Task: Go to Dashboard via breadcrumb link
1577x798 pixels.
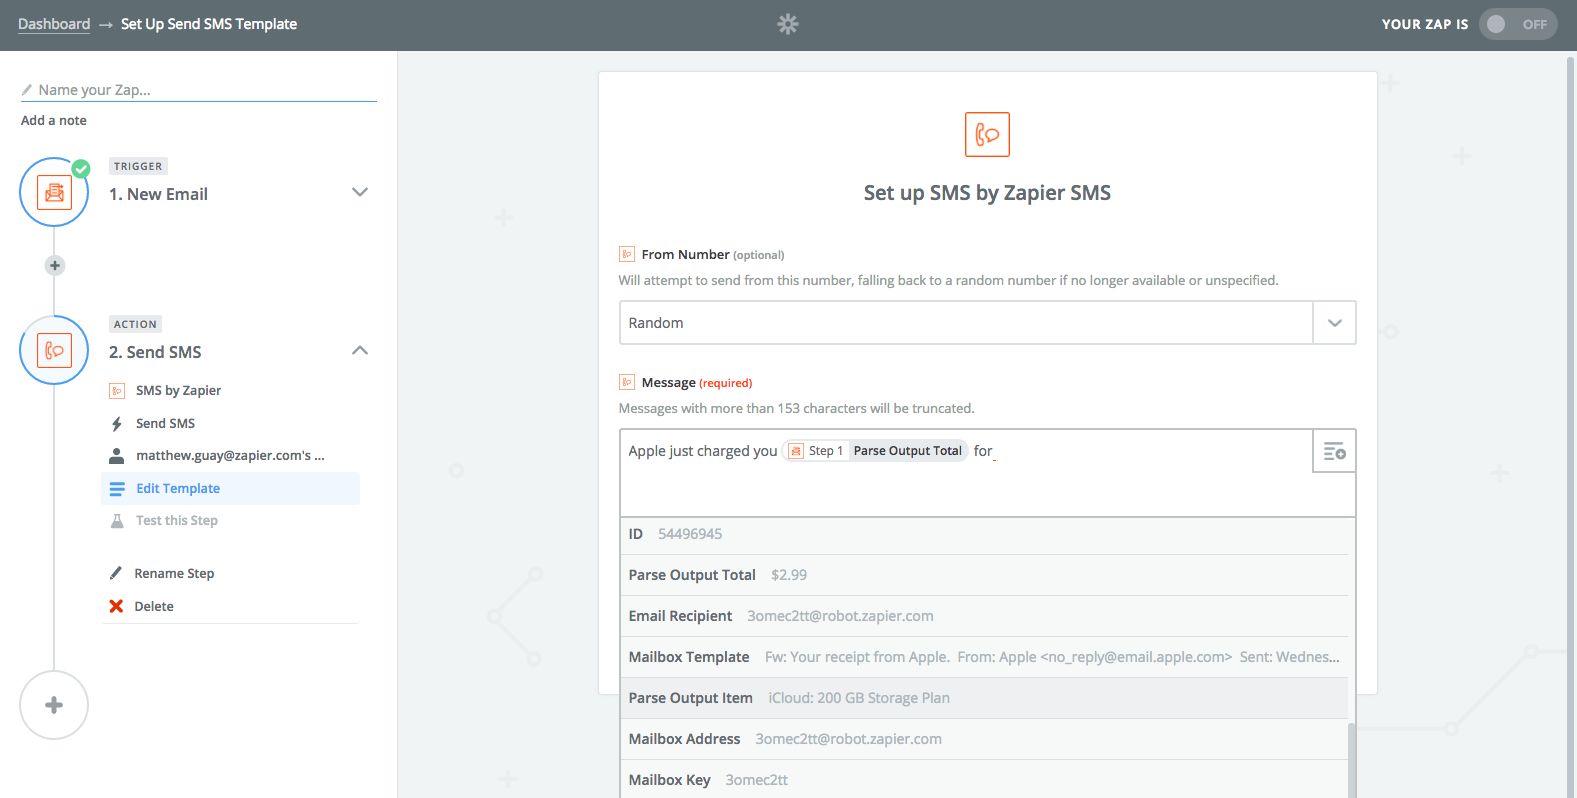Action: [54, 24]
